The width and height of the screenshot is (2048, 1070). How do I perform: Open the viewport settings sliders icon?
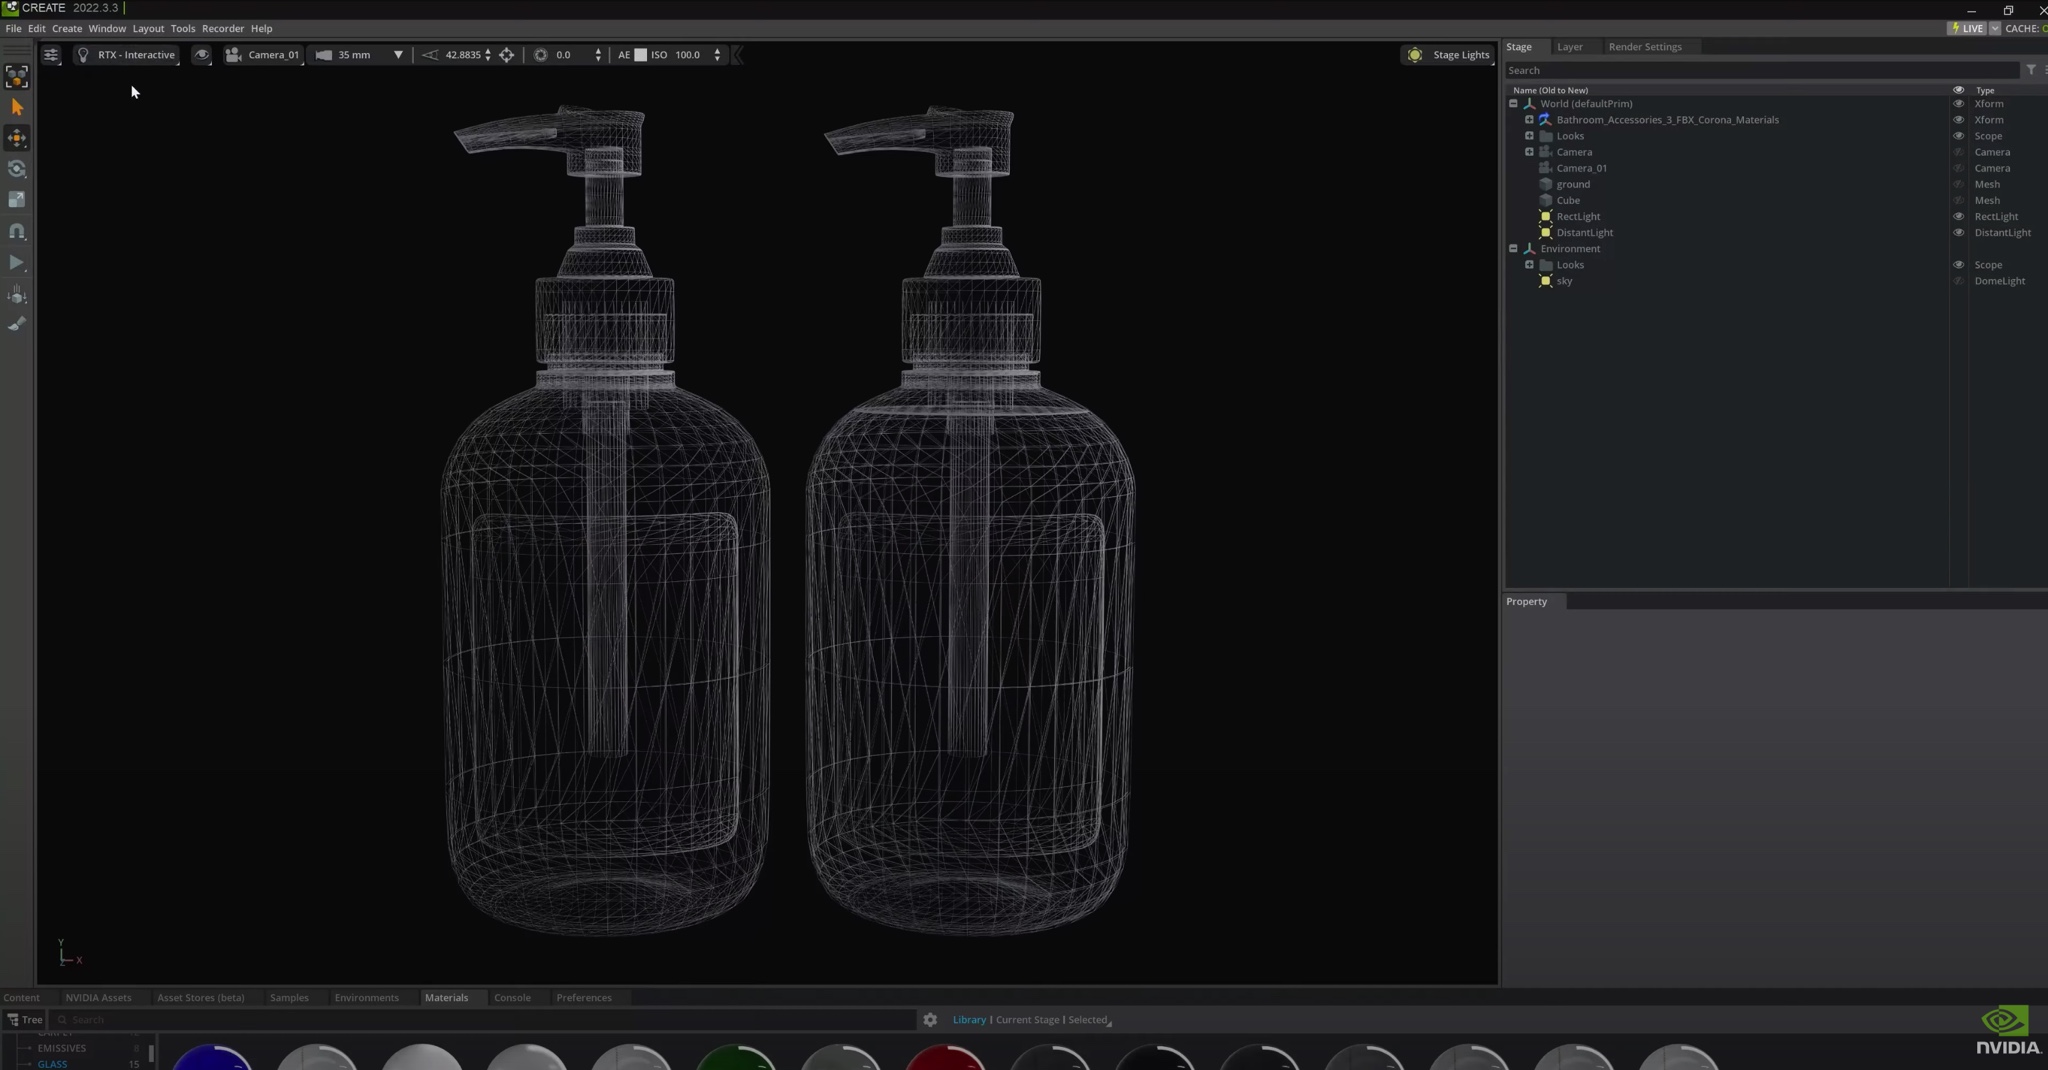pyautogui.click(x=51, y=55)
